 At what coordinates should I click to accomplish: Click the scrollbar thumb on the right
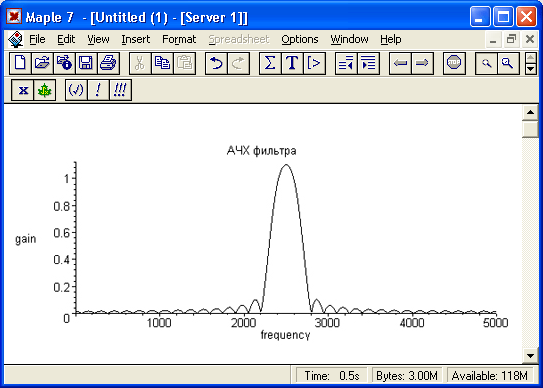pyautogui.click(x=530, y=129)
